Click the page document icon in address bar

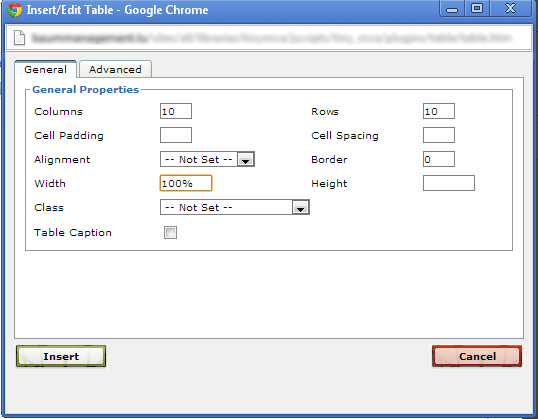[x=20, y=38]
